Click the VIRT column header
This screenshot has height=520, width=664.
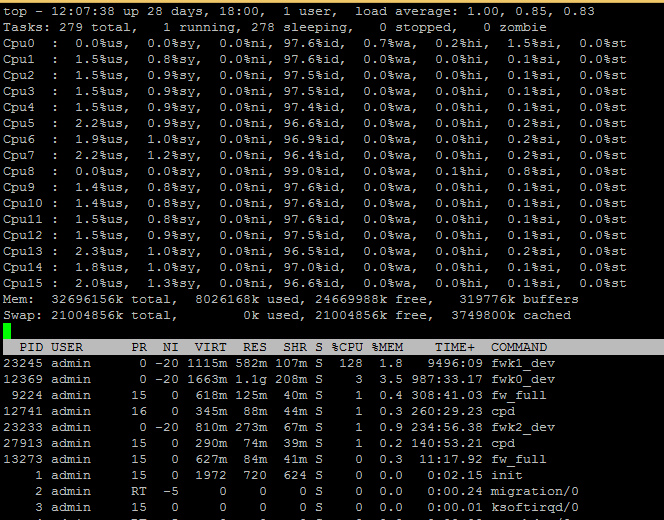(211, 347)
